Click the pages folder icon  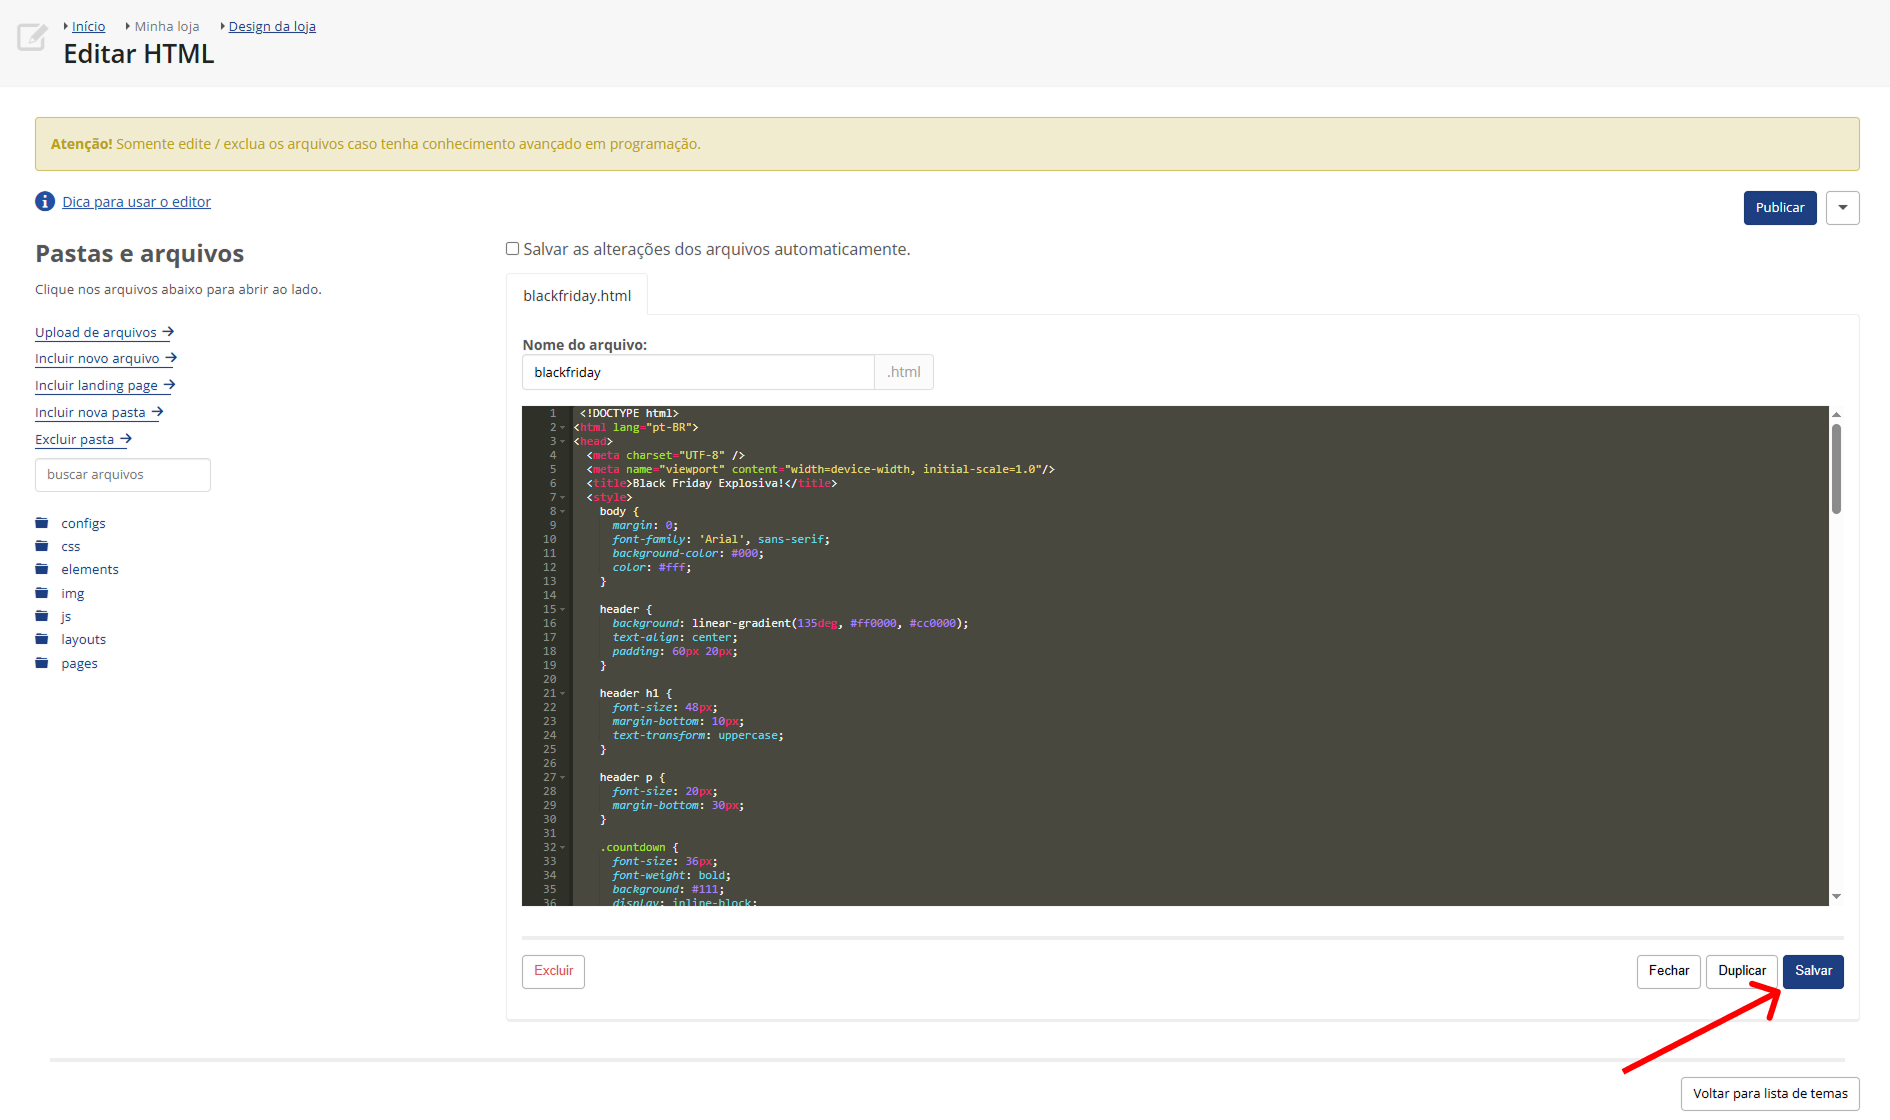coord(42,662)
